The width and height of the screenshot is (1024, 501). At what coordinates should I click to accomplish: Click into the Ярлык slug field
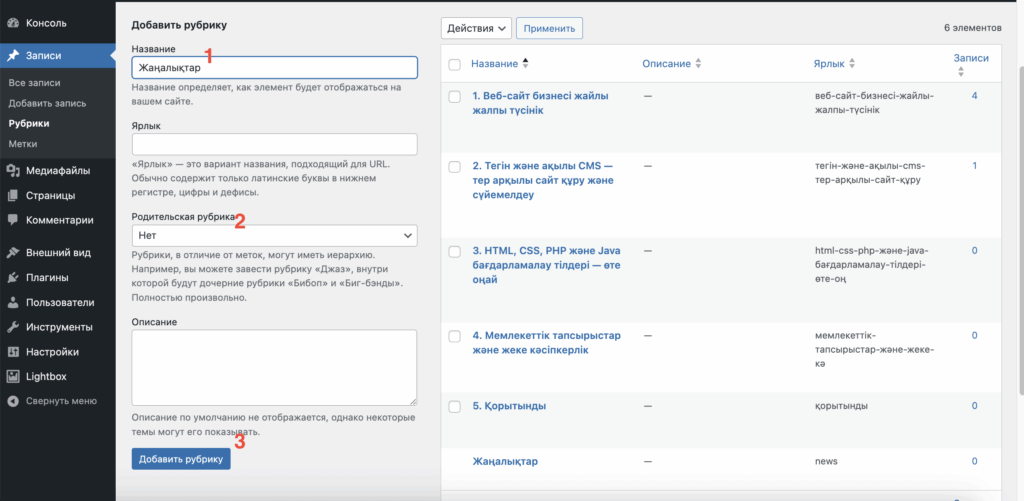pyautogui.click(x=274, y=144)
